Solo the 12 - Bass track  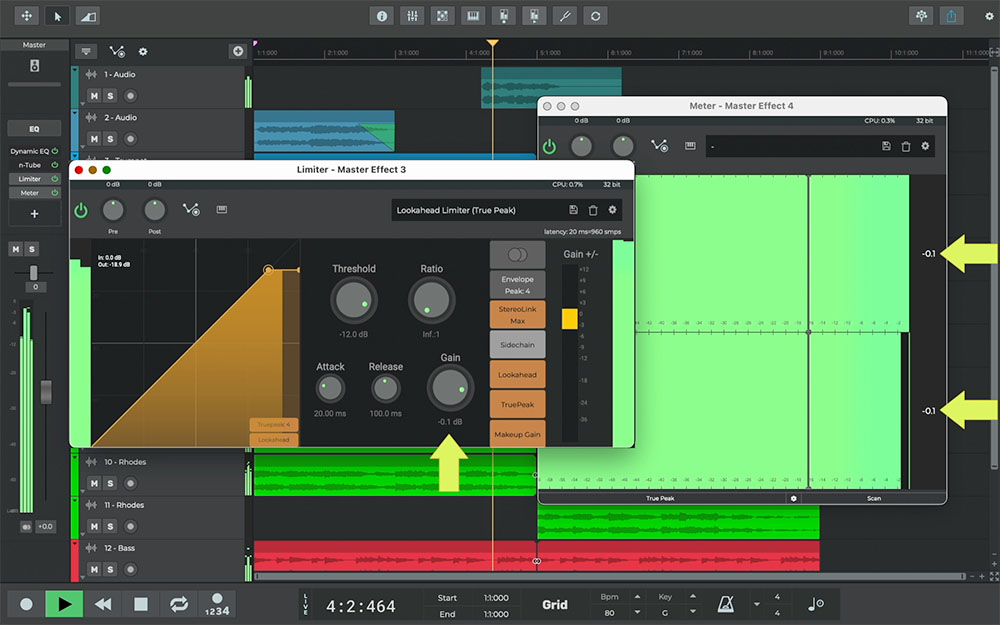[110, 569]
